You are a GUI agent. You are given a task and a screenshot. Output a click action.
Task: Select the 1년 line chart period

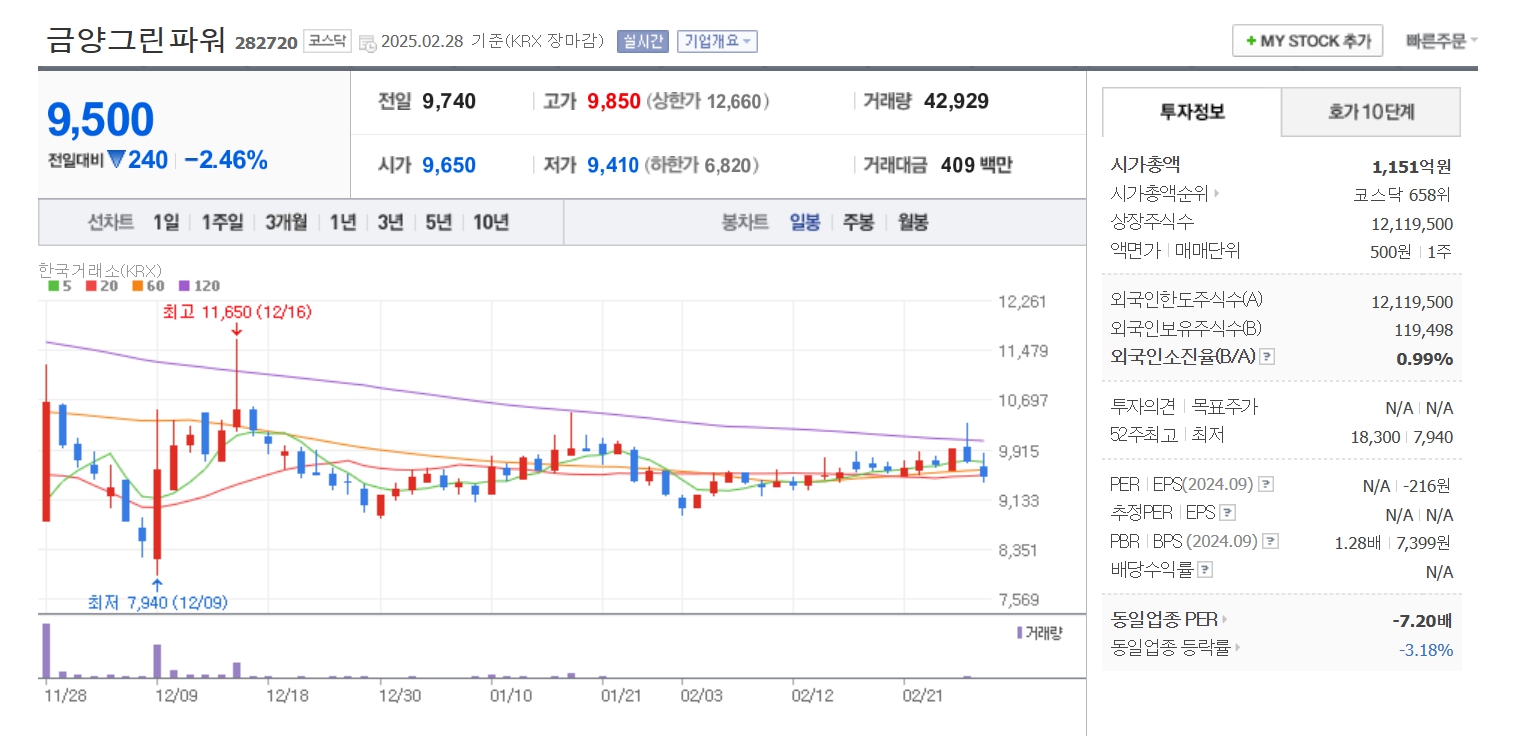click(x=343, y=222)
